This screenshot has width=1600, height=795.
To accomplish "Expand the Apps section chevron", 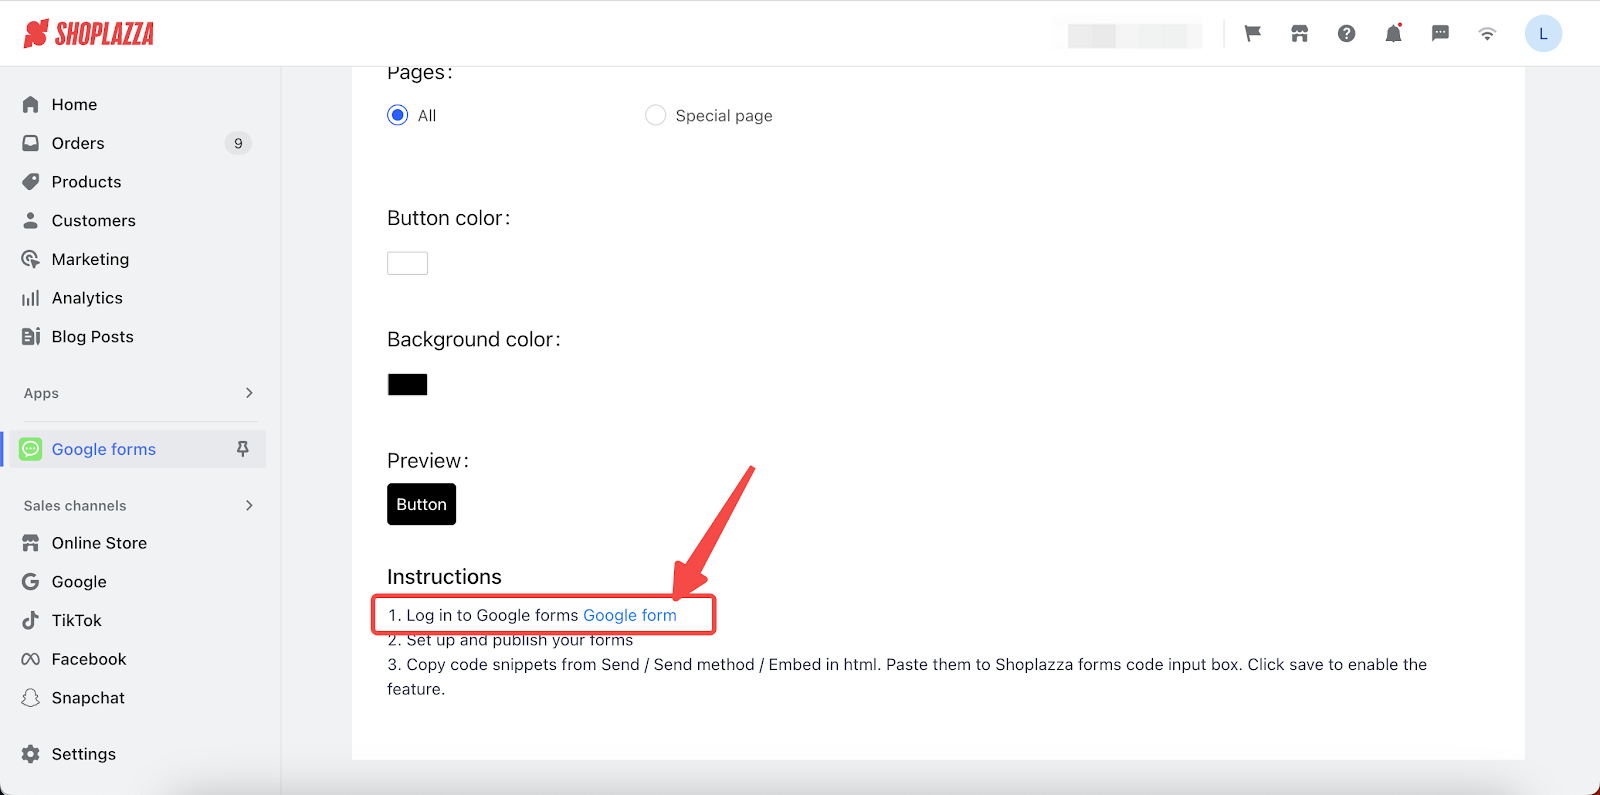I will (249, 393).
